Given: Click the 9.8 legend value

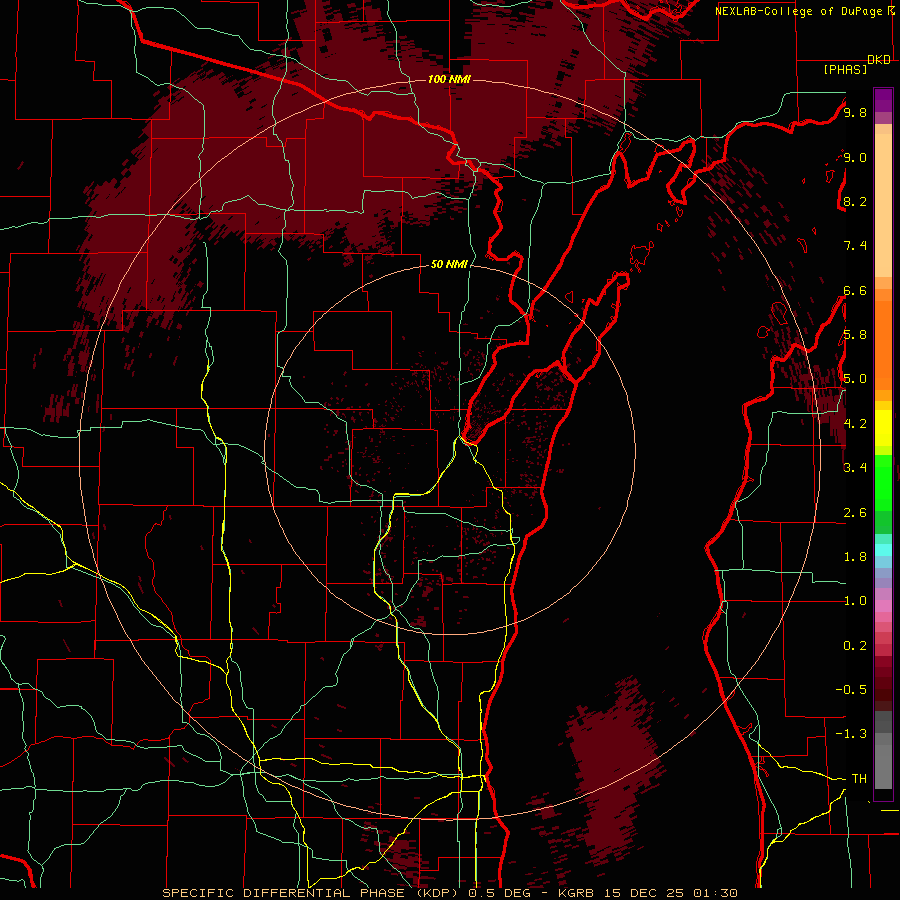Looking at the screenshot, I should [855, 112].
